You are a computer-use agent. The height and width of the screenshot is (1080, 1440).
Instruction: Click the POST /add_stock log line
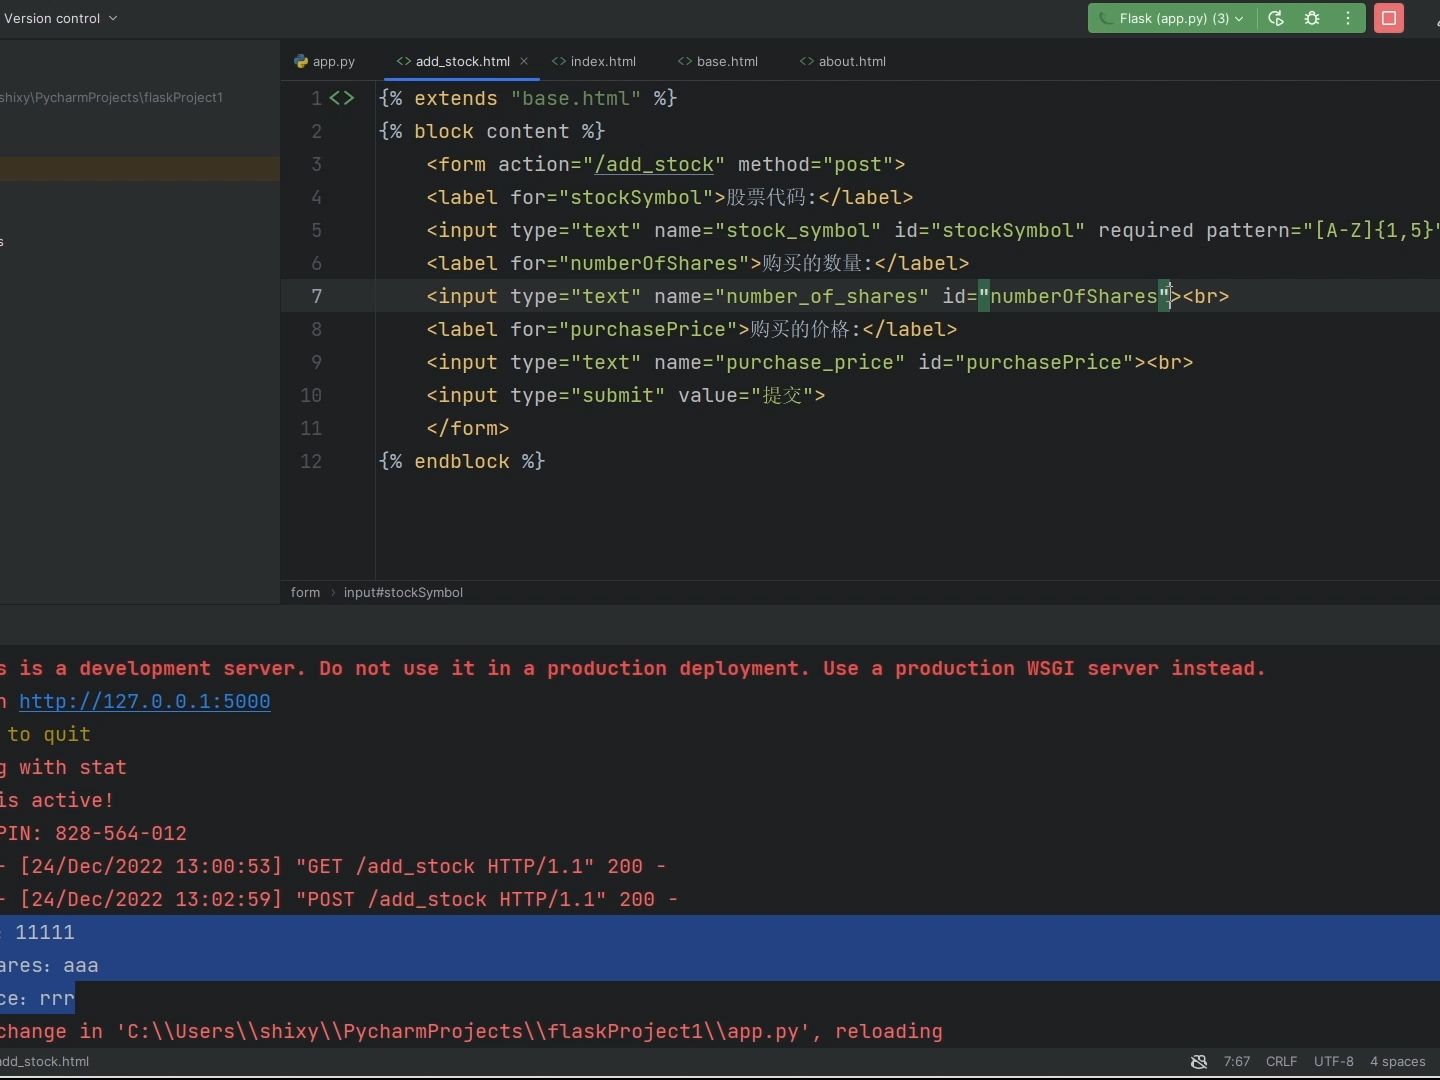click(x=339, y=899)
